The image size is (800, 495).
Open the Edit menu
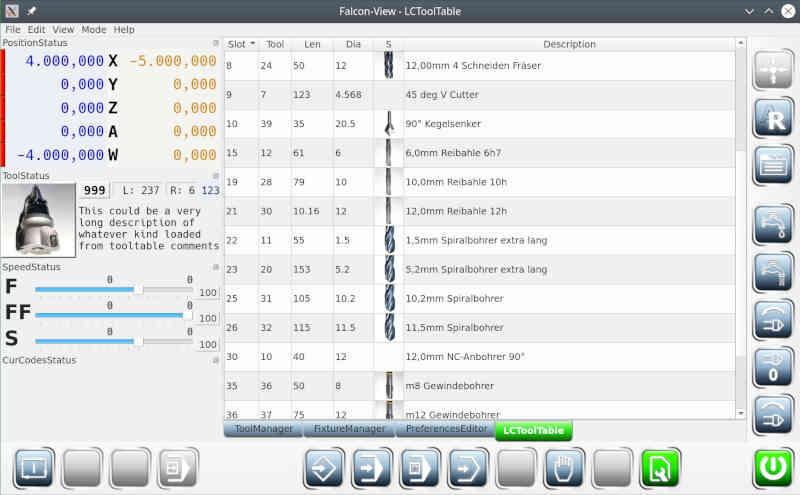[36, 30]
